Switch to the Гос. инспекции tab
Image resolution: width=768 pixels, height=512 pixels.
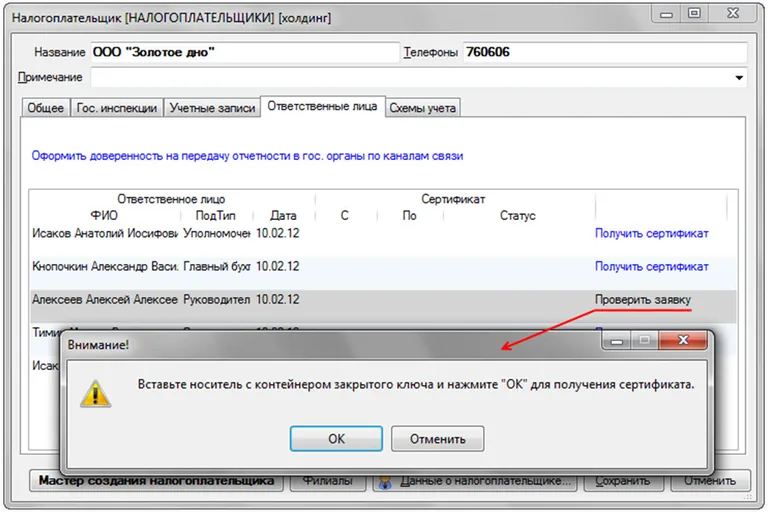coord(117,108)
